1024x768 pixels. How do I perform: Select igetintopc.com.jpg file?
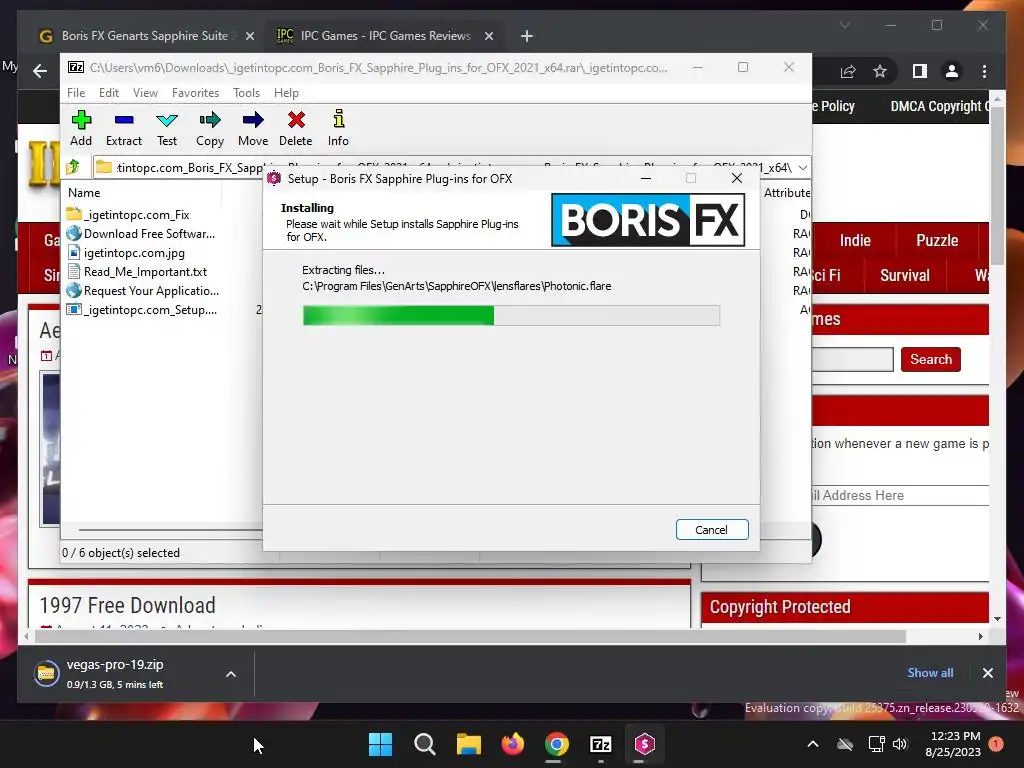point(125,252)
